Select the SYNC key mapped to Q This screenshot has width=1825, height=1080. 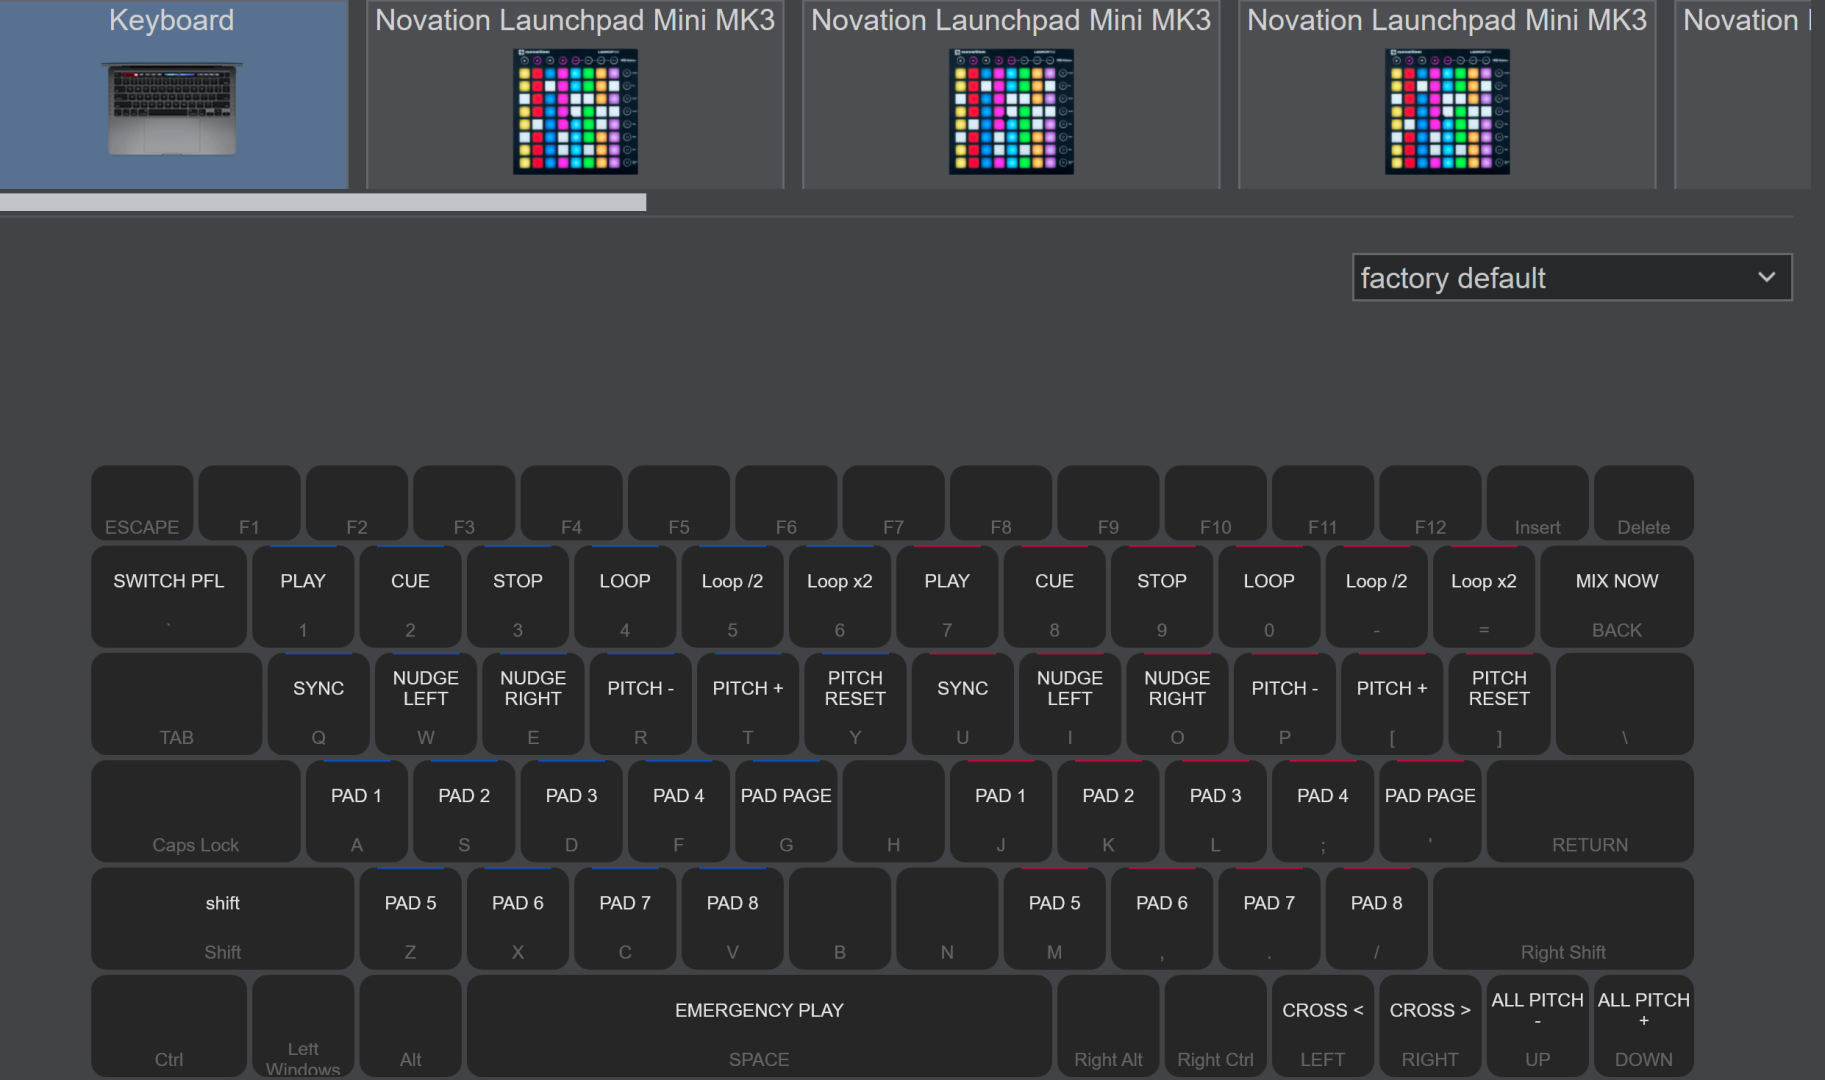point(318,704)
